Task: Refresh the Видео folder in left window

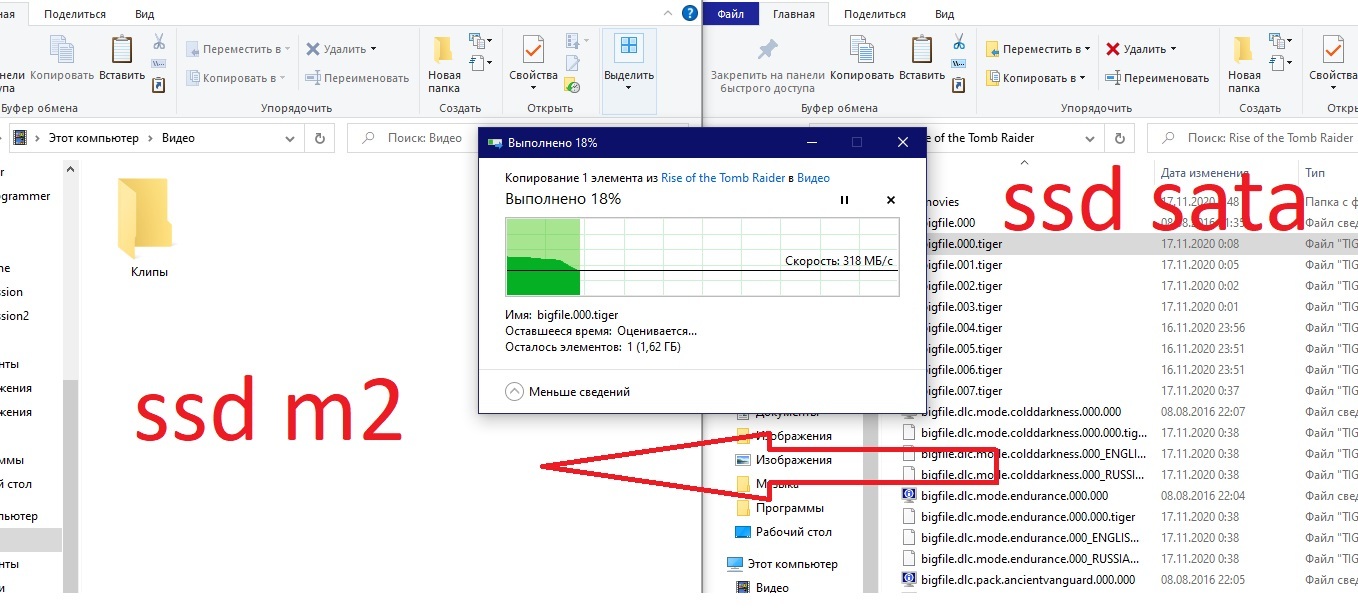Action: point(320,138)
